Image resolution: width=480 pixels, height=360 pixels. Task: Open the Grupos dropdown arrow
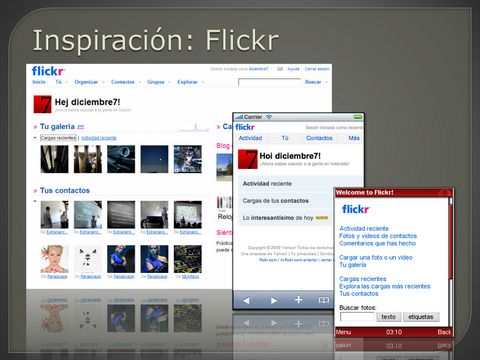click(x=169, y=82)
